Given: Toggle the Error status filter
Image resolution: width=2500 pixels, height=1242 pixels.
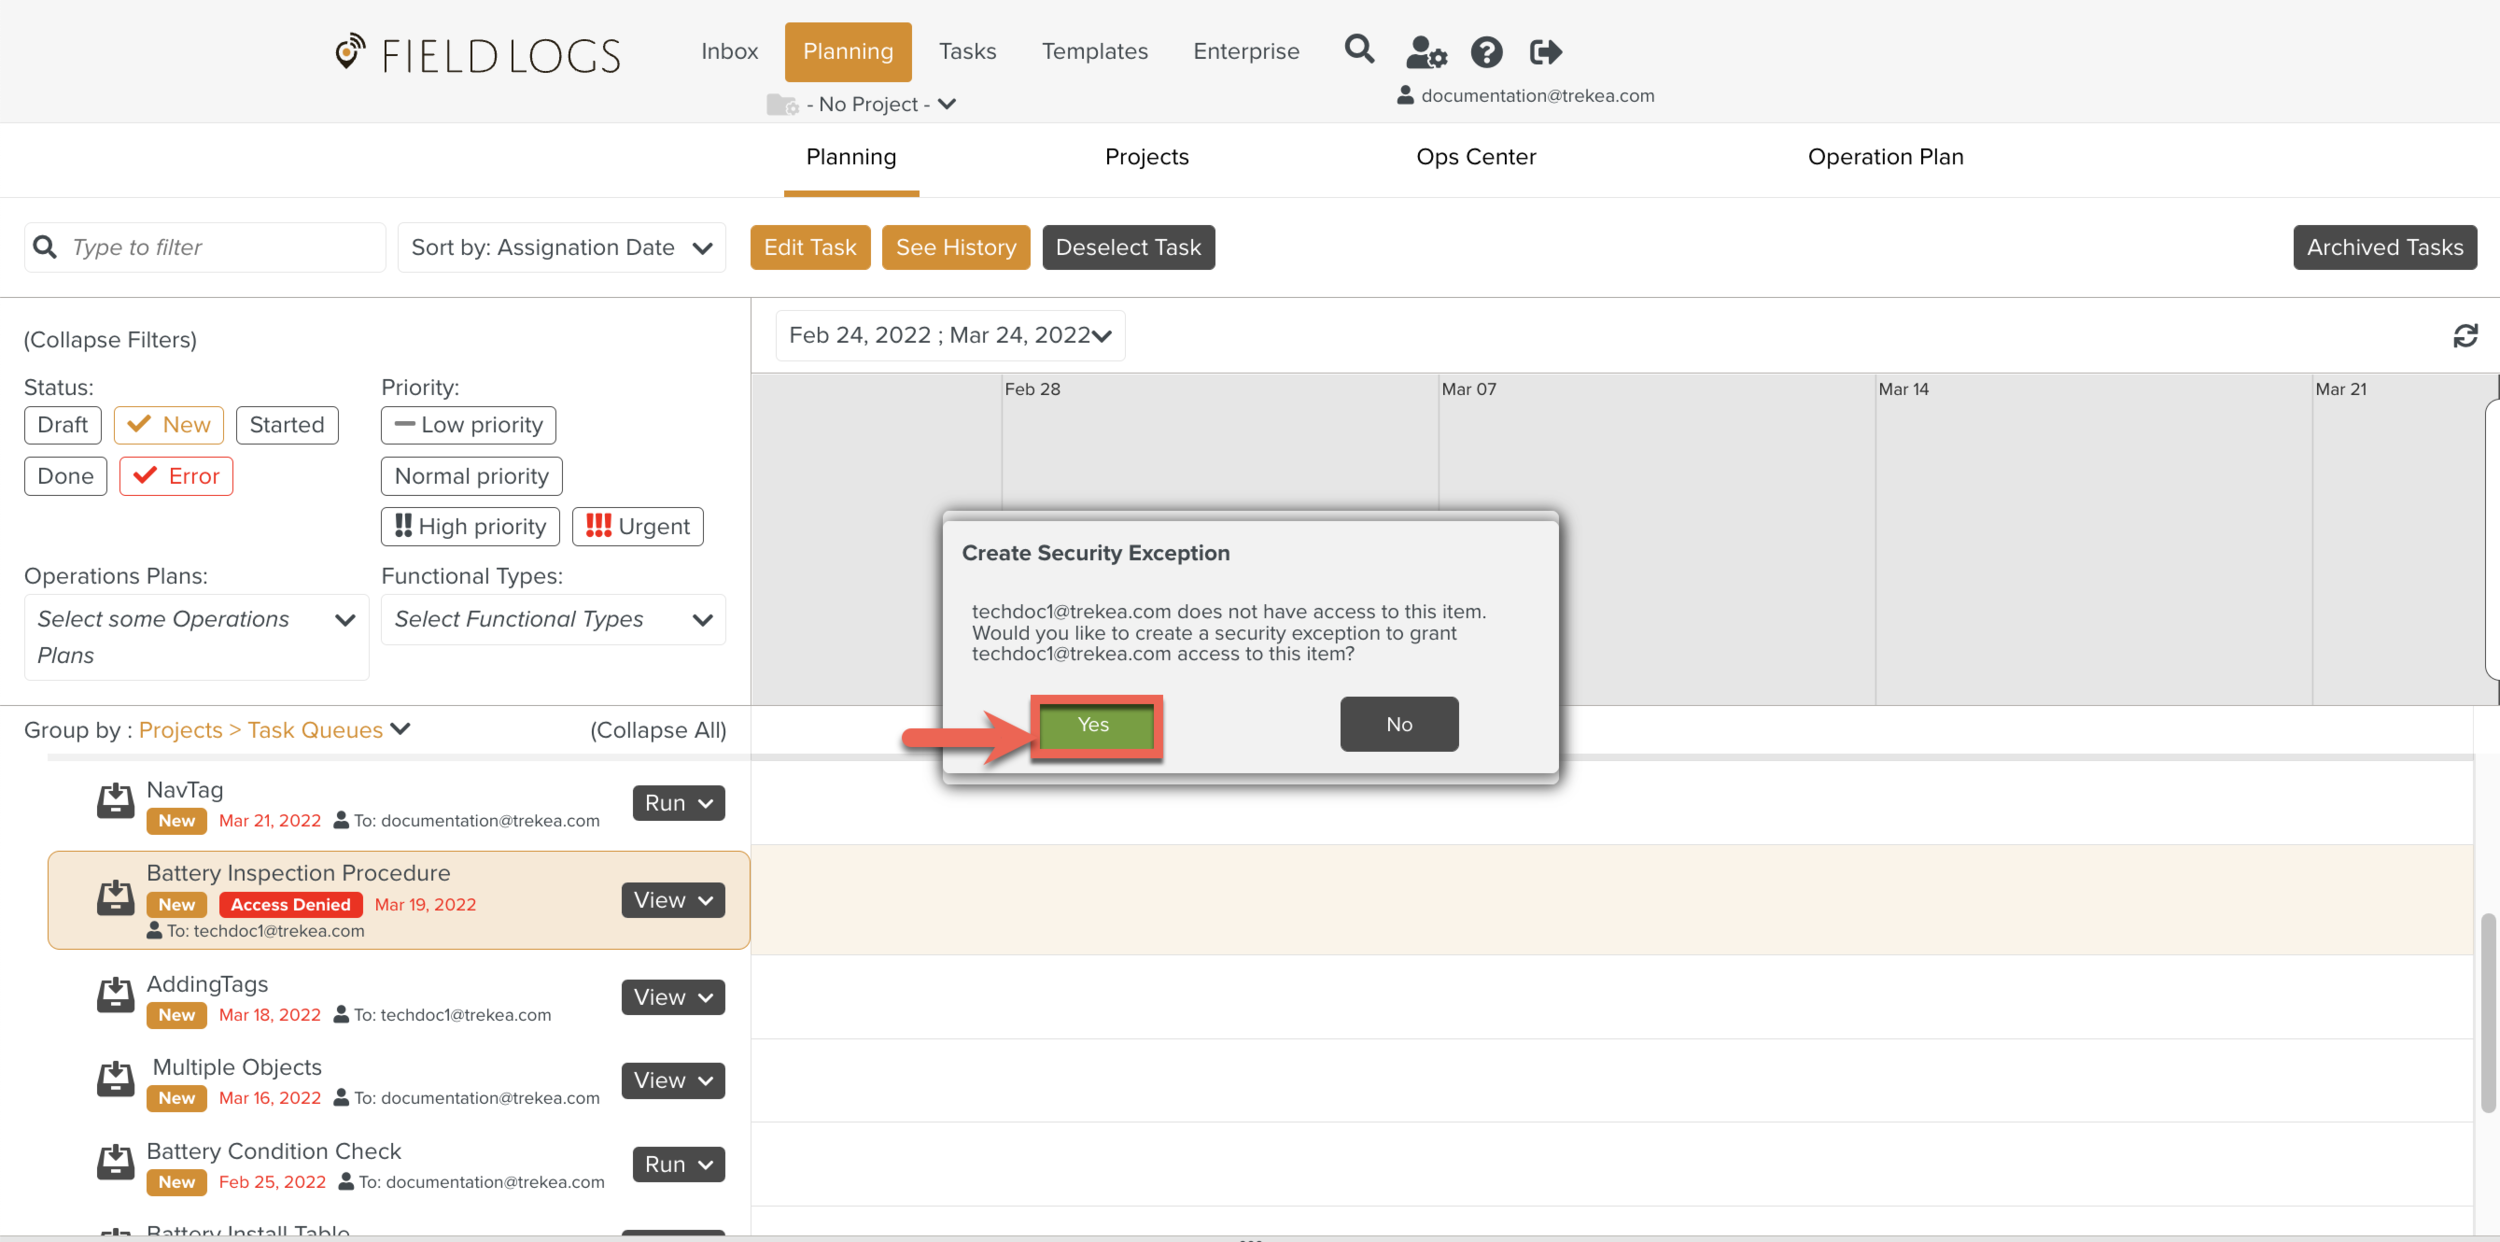Looking at the screenshot, I should click(176, 476).
